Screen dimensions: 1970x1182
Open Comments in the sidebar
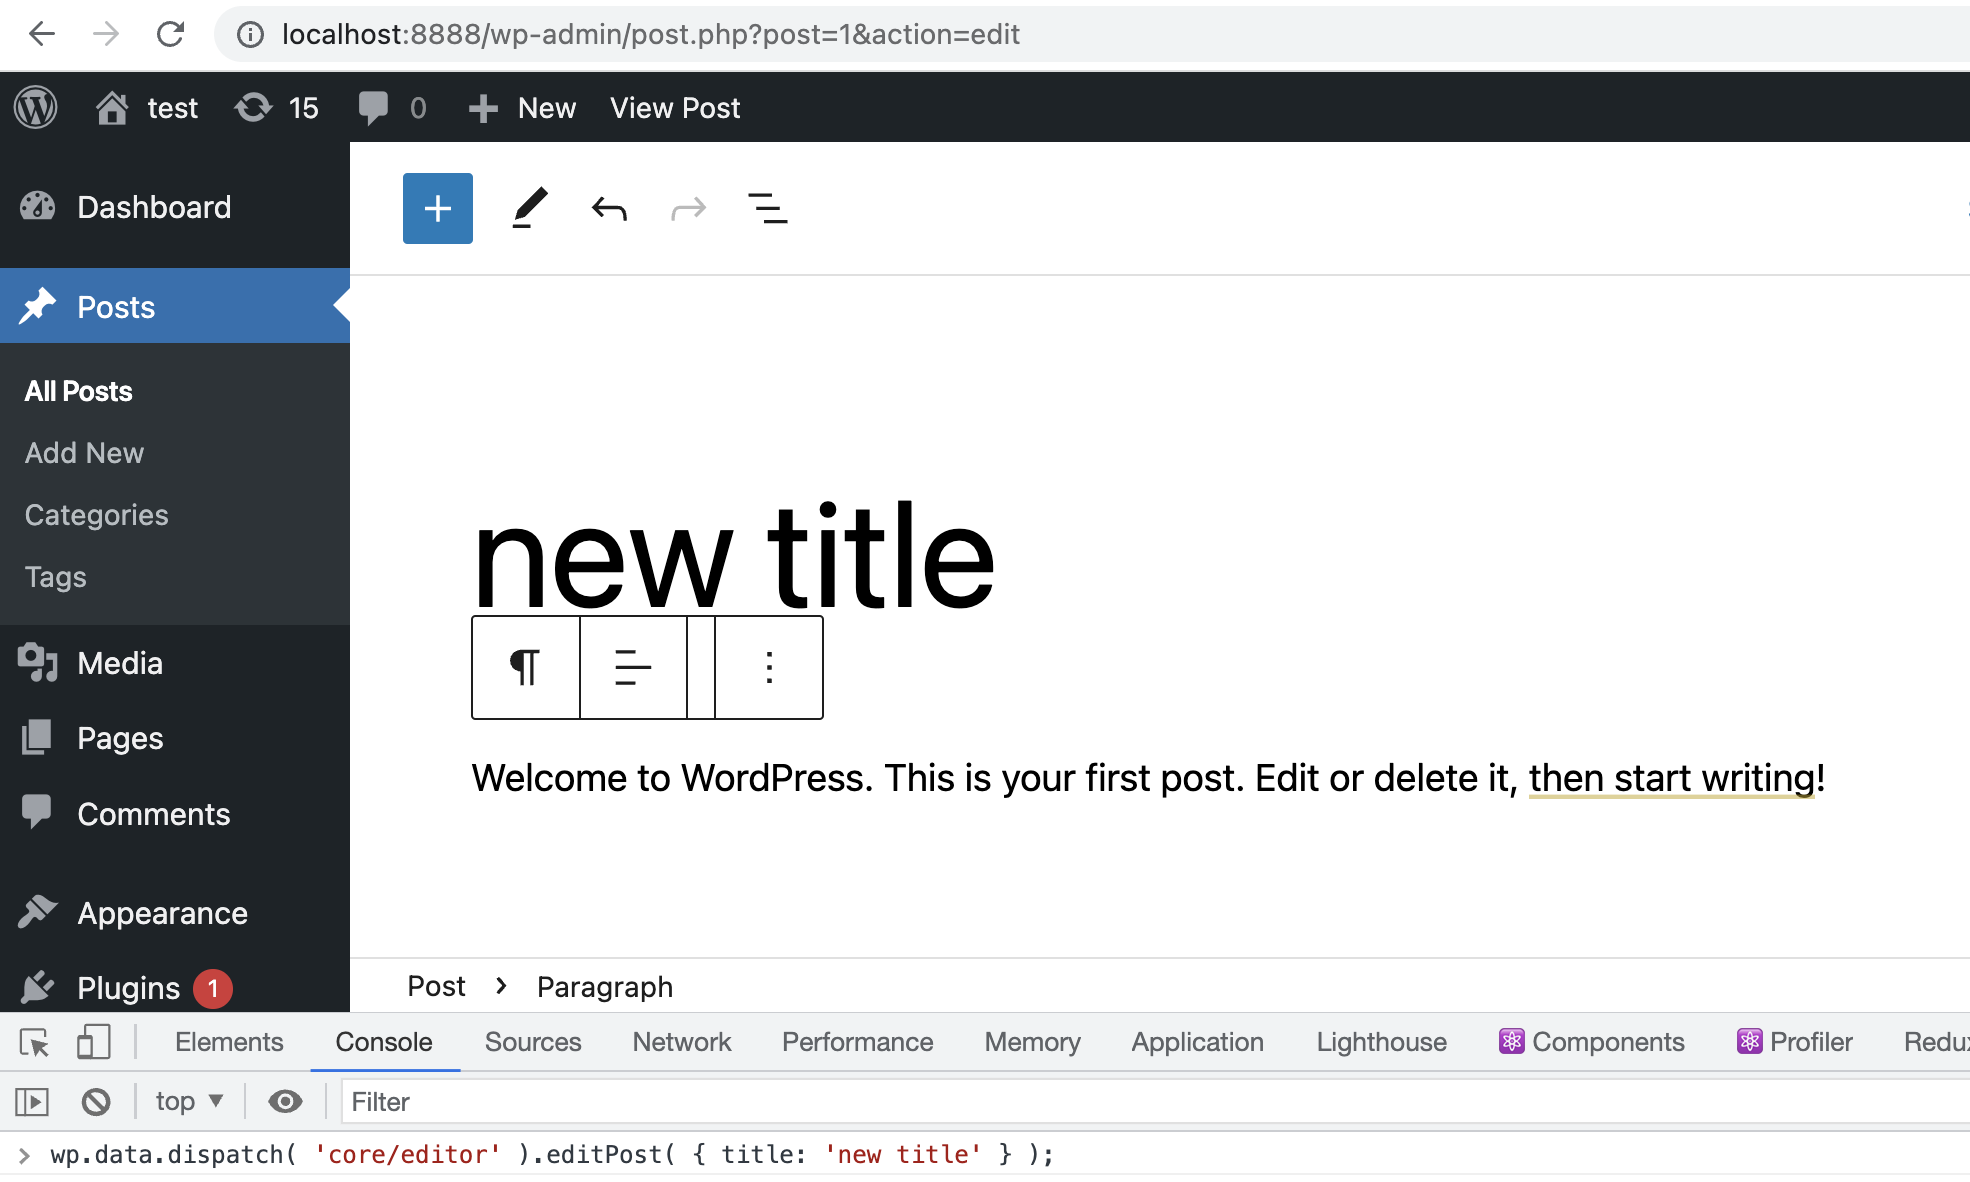[175, 814]
